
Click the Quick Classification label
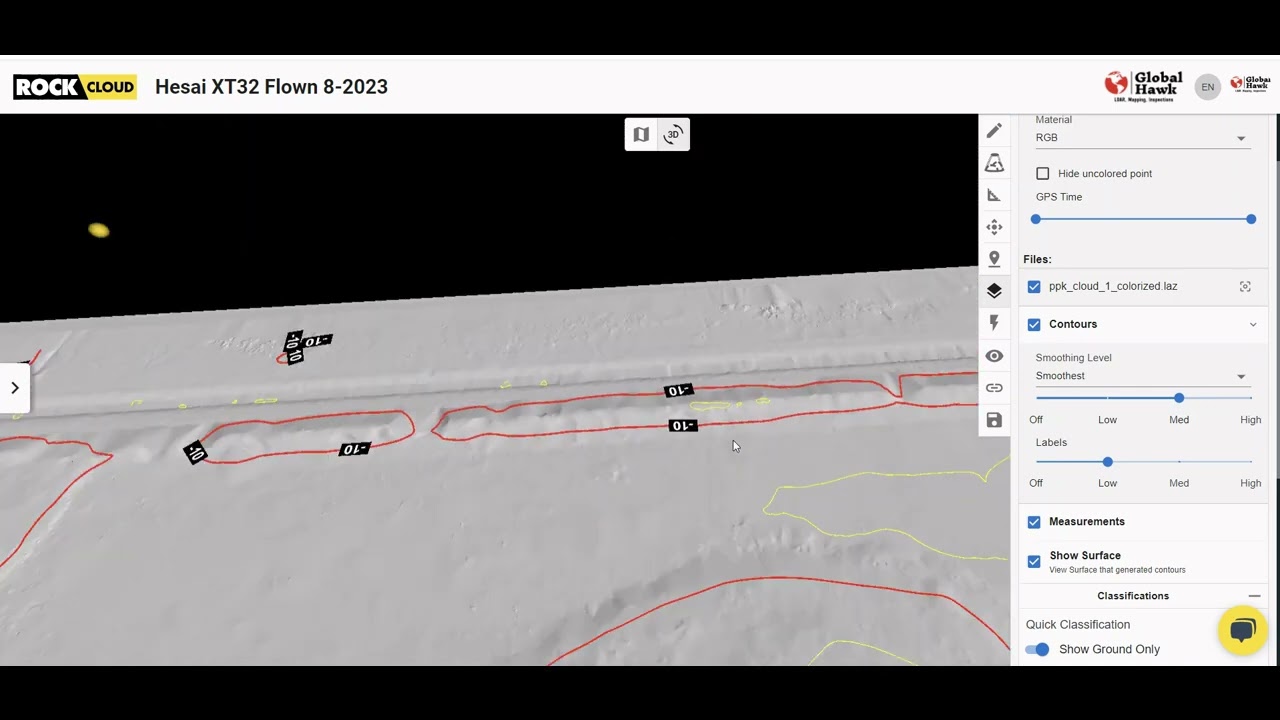tap(1078, 625)
